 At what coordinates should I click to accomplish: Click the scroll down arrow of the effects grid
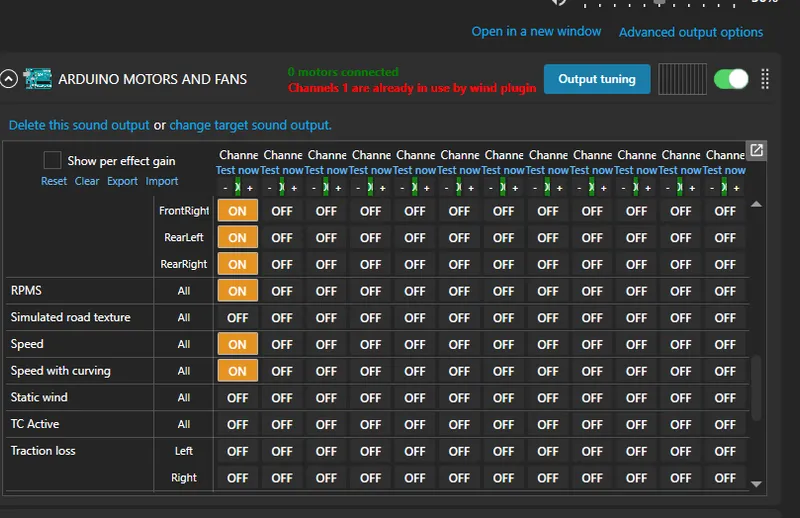(756, 484)
